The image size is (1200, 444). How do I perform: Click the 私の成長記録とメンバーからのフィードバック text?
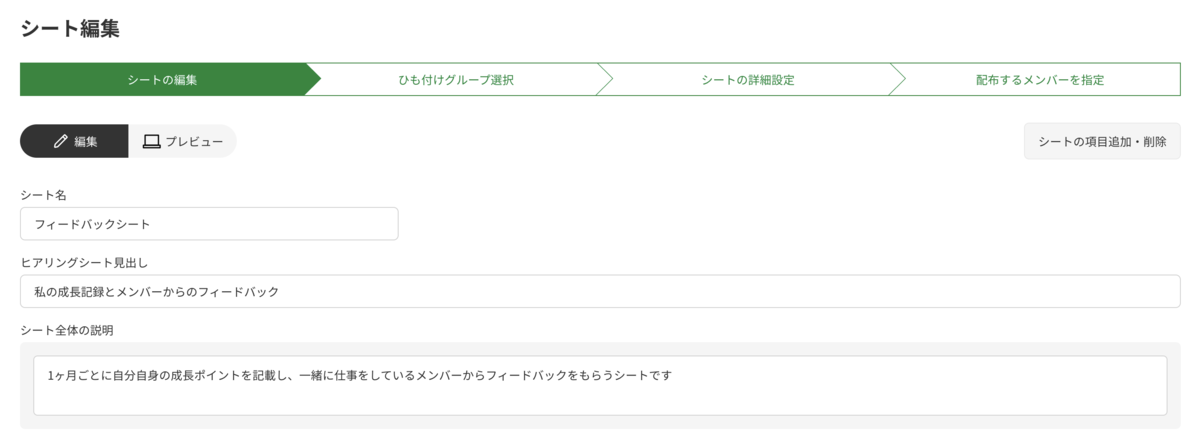coord(156,292)
